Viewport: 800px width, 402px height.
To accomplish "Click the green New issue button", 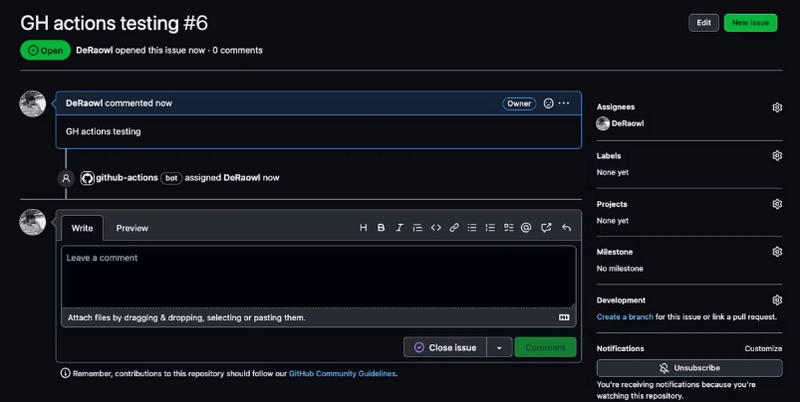I will tap(751, 22).
